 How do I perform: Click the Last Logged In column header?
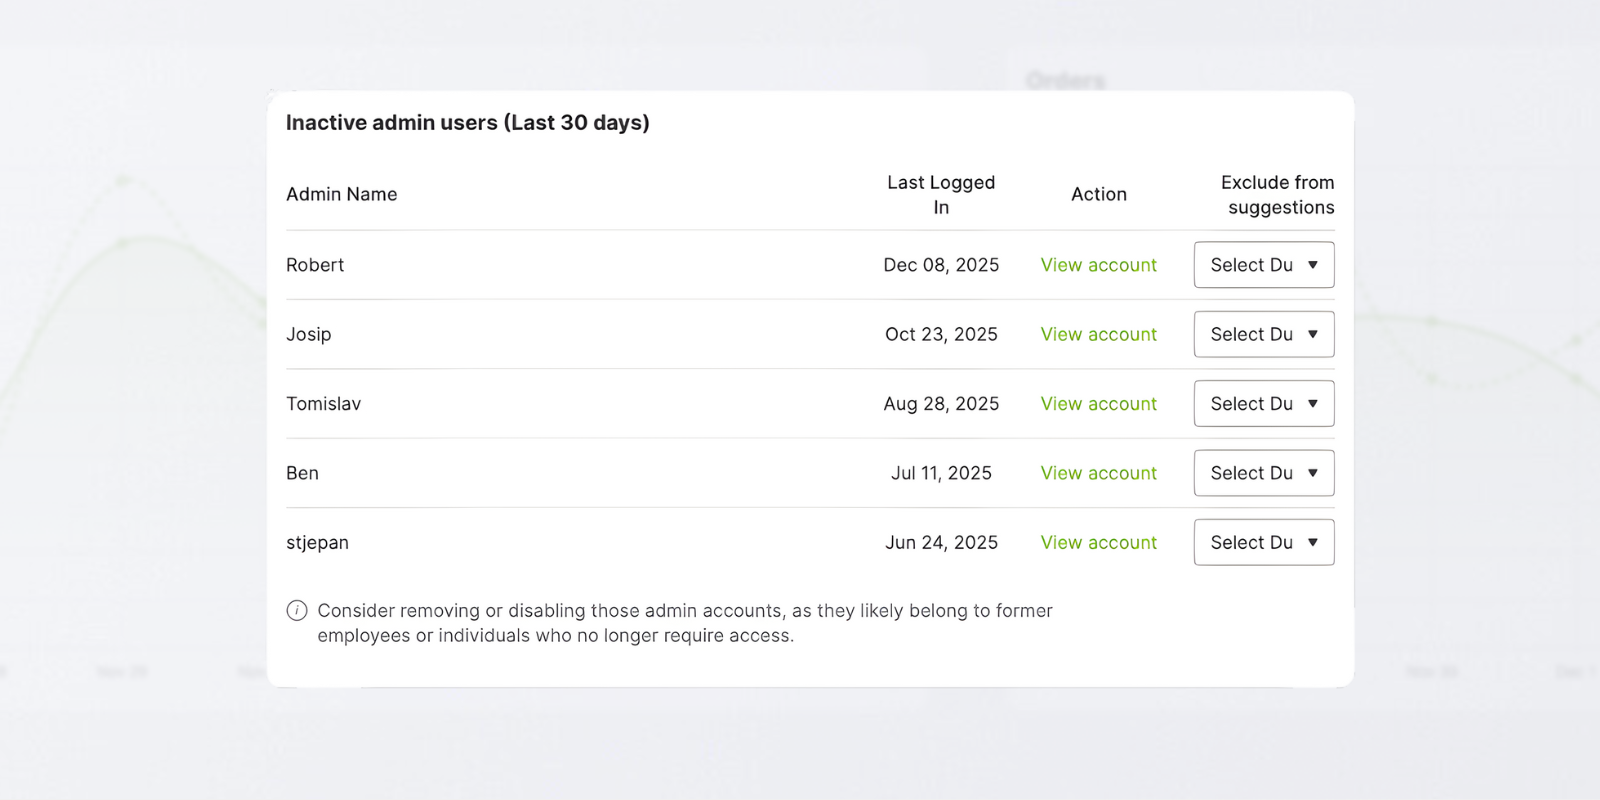point(941,195)
